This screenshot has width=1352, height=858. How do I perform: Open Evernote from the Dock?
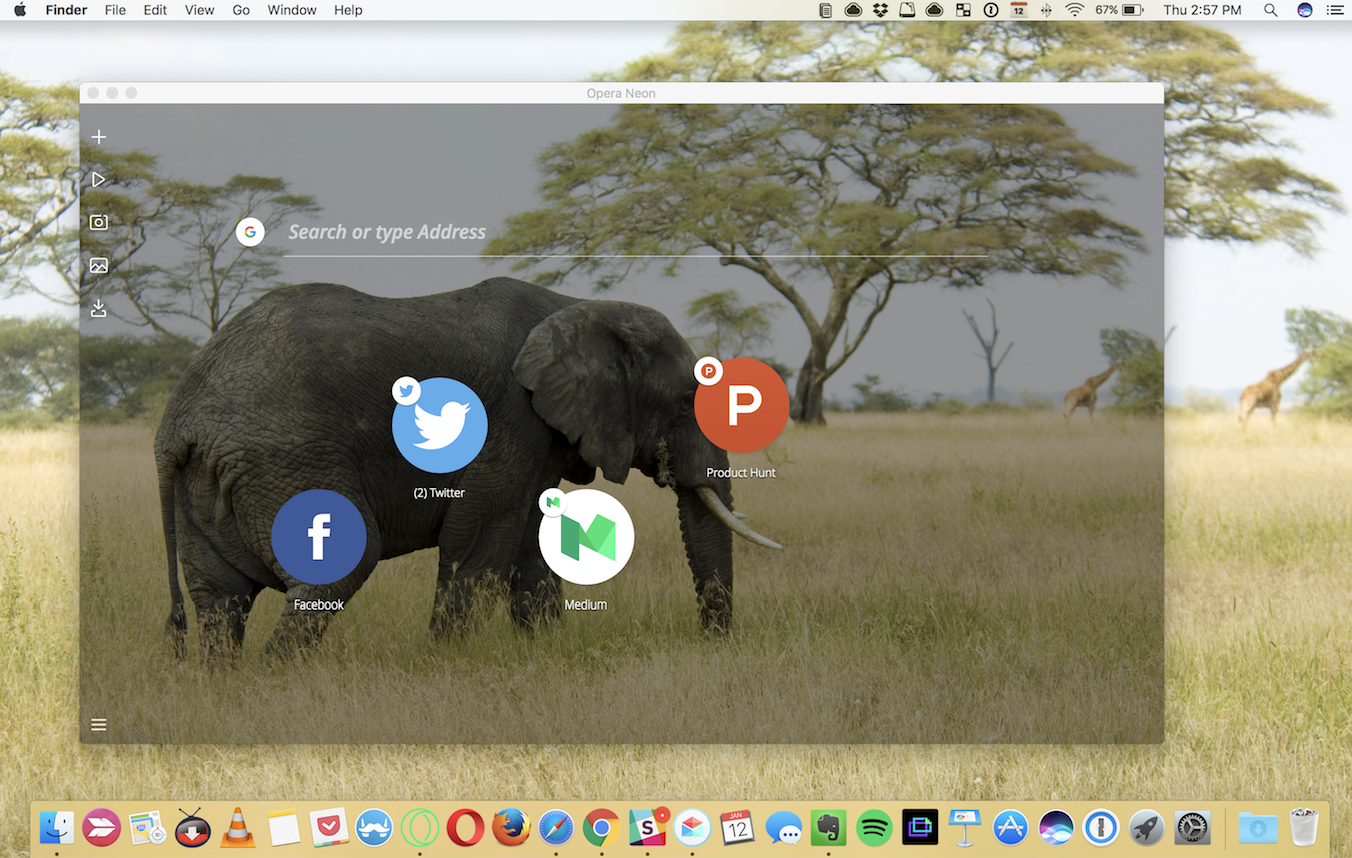[828, 828]
